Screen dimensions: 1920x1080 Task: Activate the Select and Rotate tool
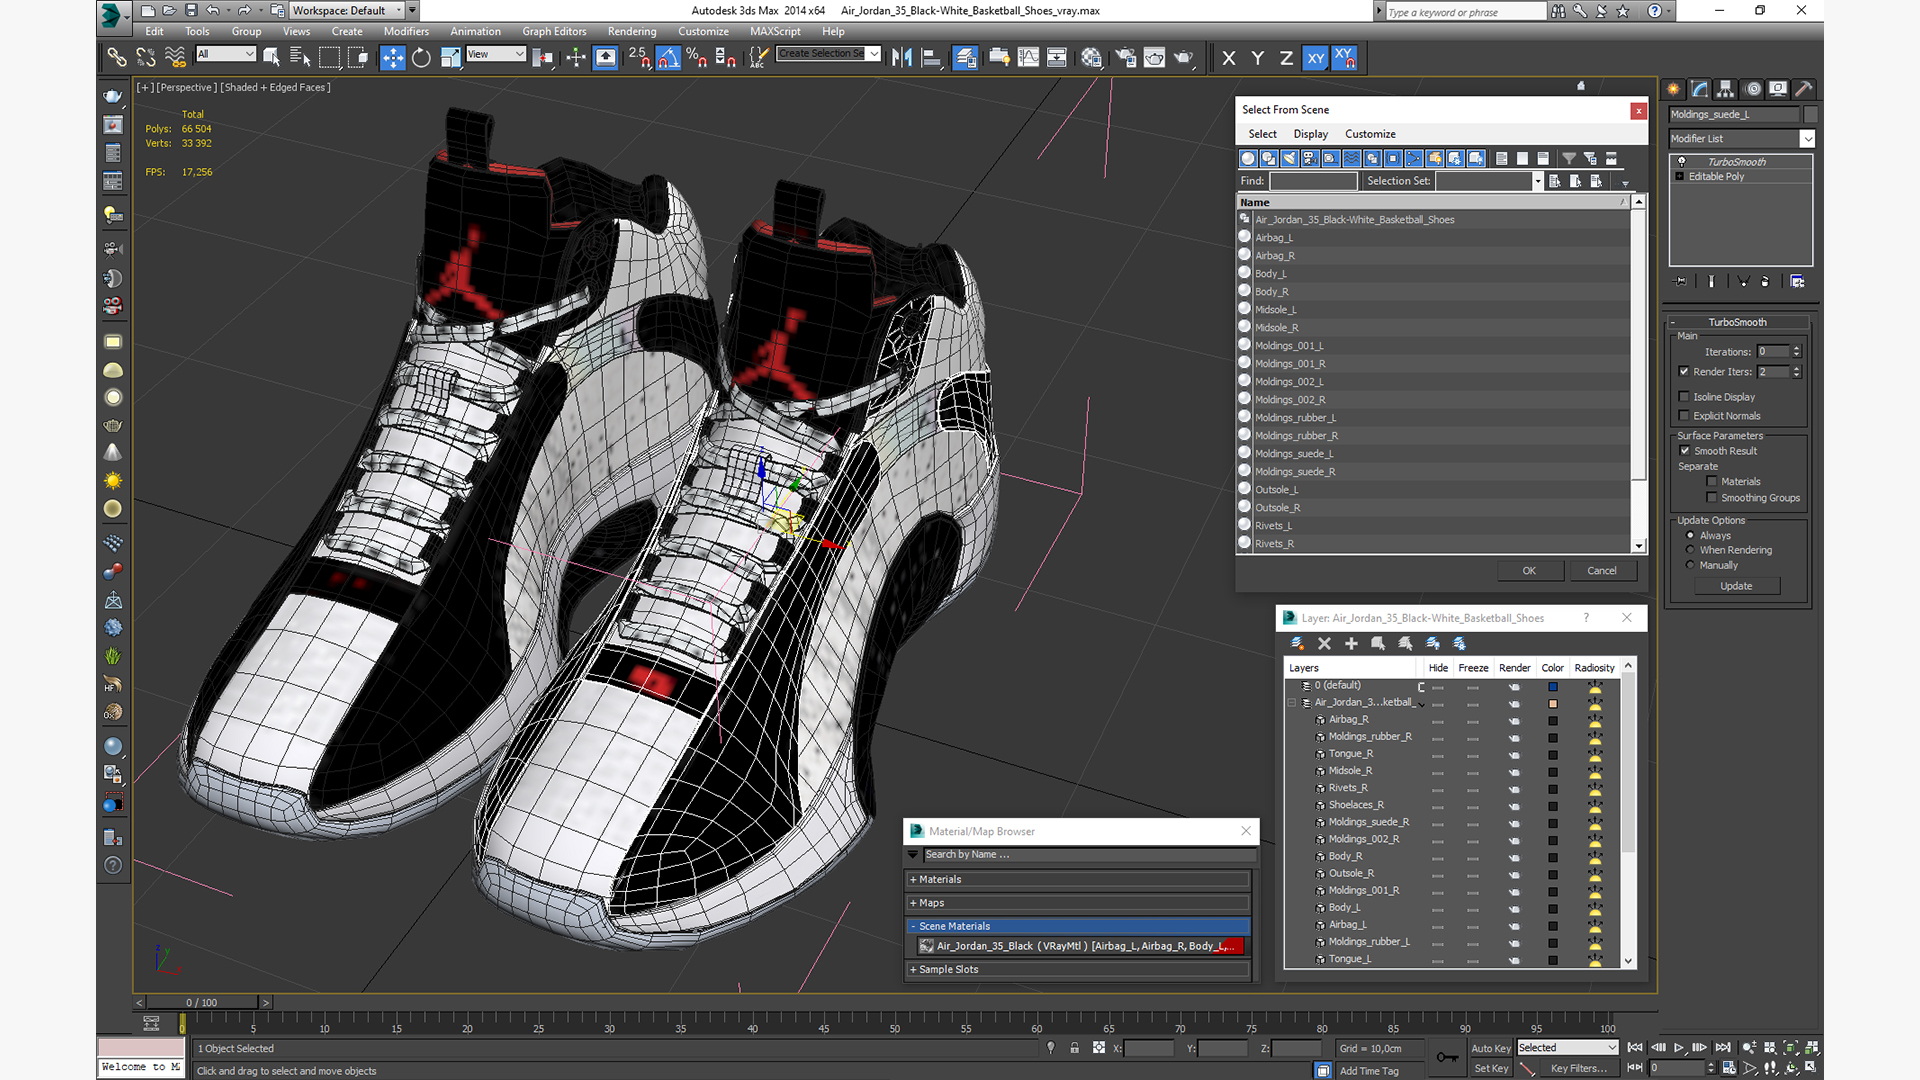coord(421,58)
